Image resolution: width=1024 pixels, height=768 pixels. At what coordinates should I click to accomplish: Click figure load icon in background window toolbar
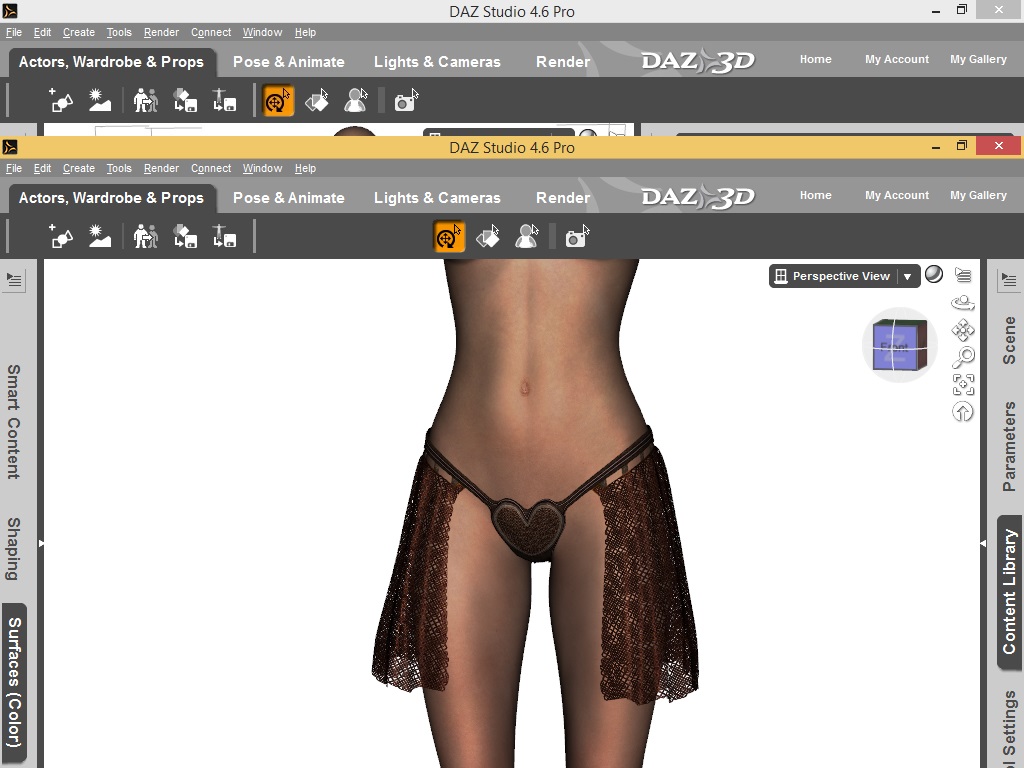click(145, 101)
